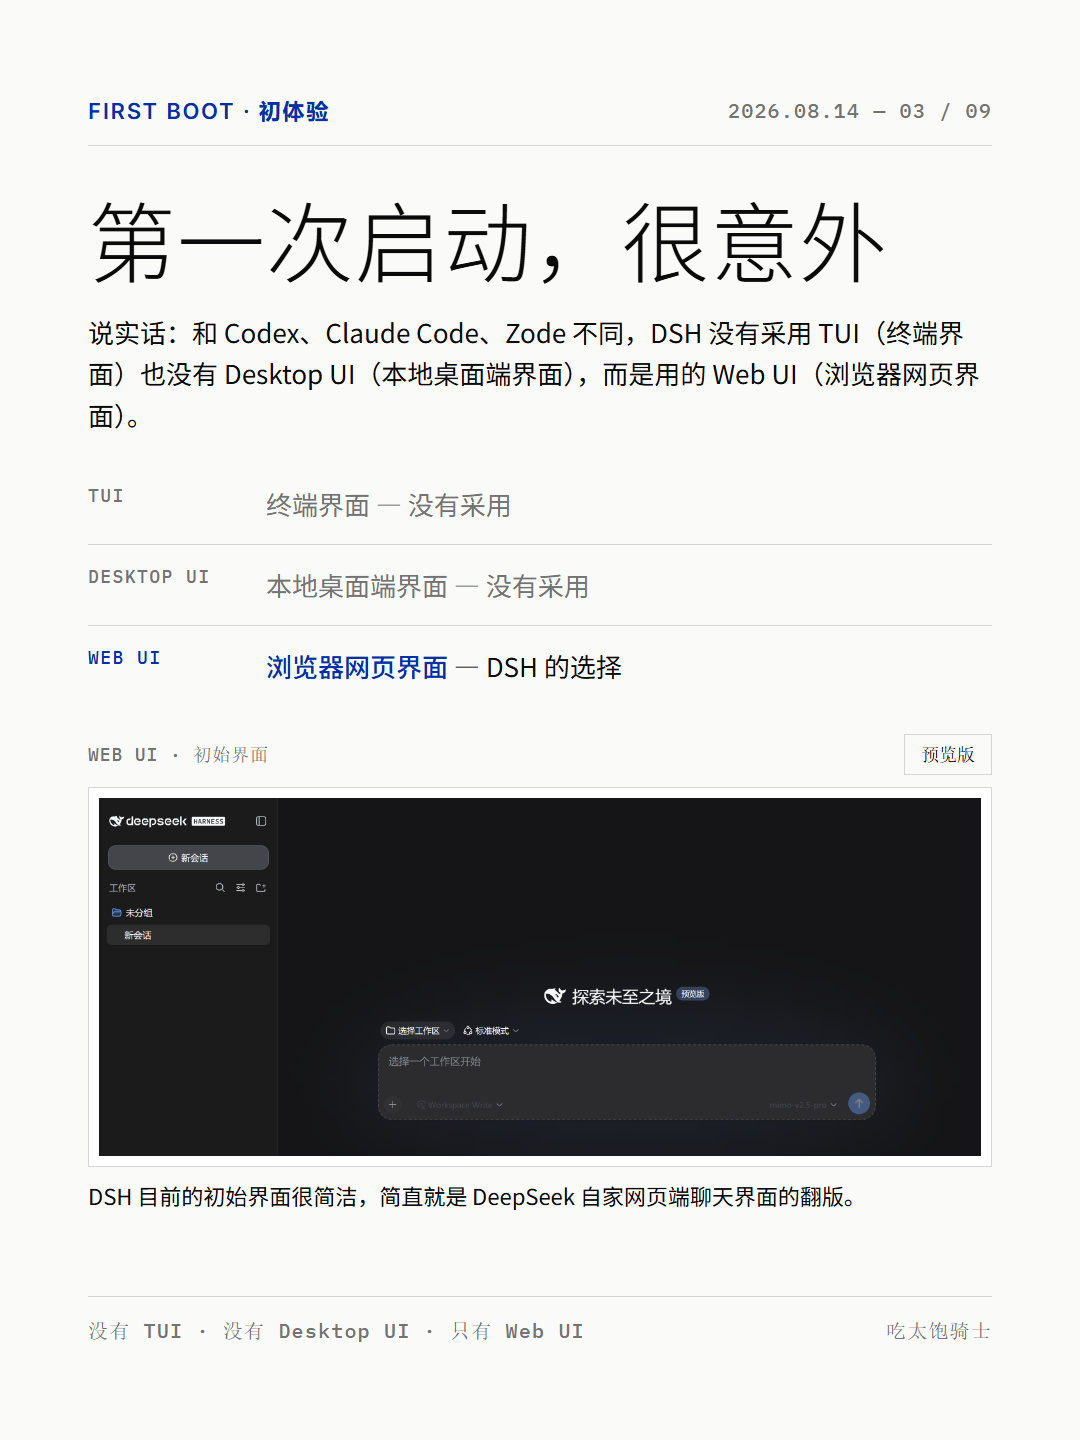Click the plus attachment icon in input
1080x1440 pixels.
pos(393,1105)
